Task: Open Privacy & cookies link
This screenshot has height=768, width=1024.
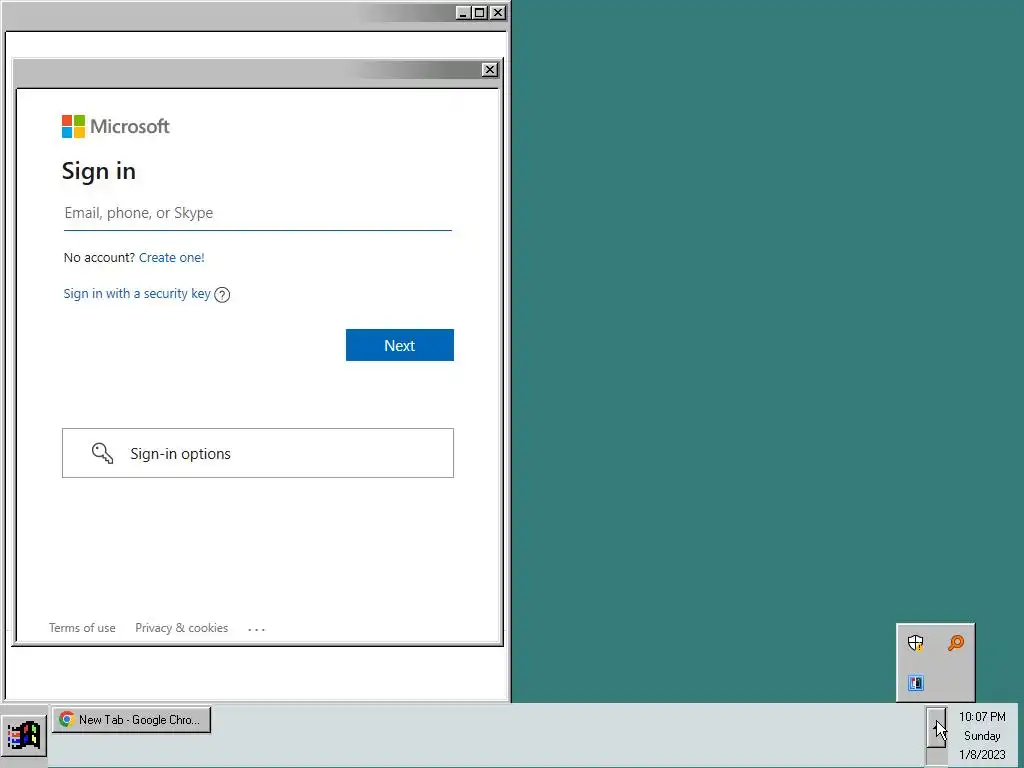Action: (182, 628)
